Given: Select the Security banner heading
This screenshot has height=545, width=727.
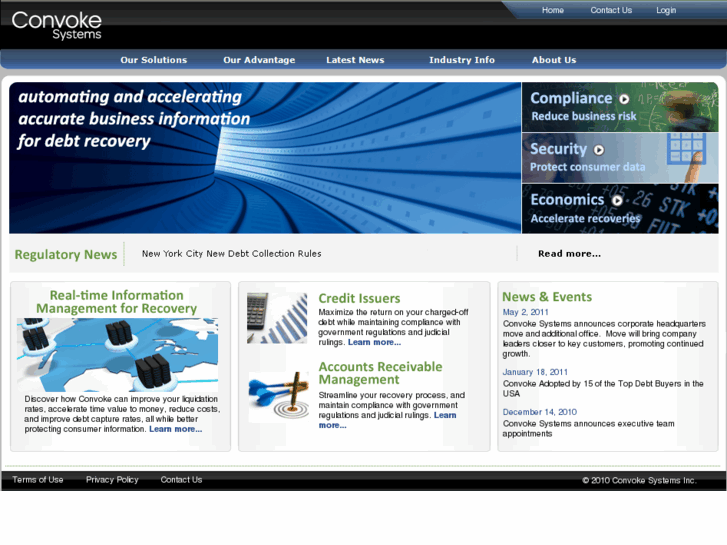Looking at the screenshot, I should [558, 149].
